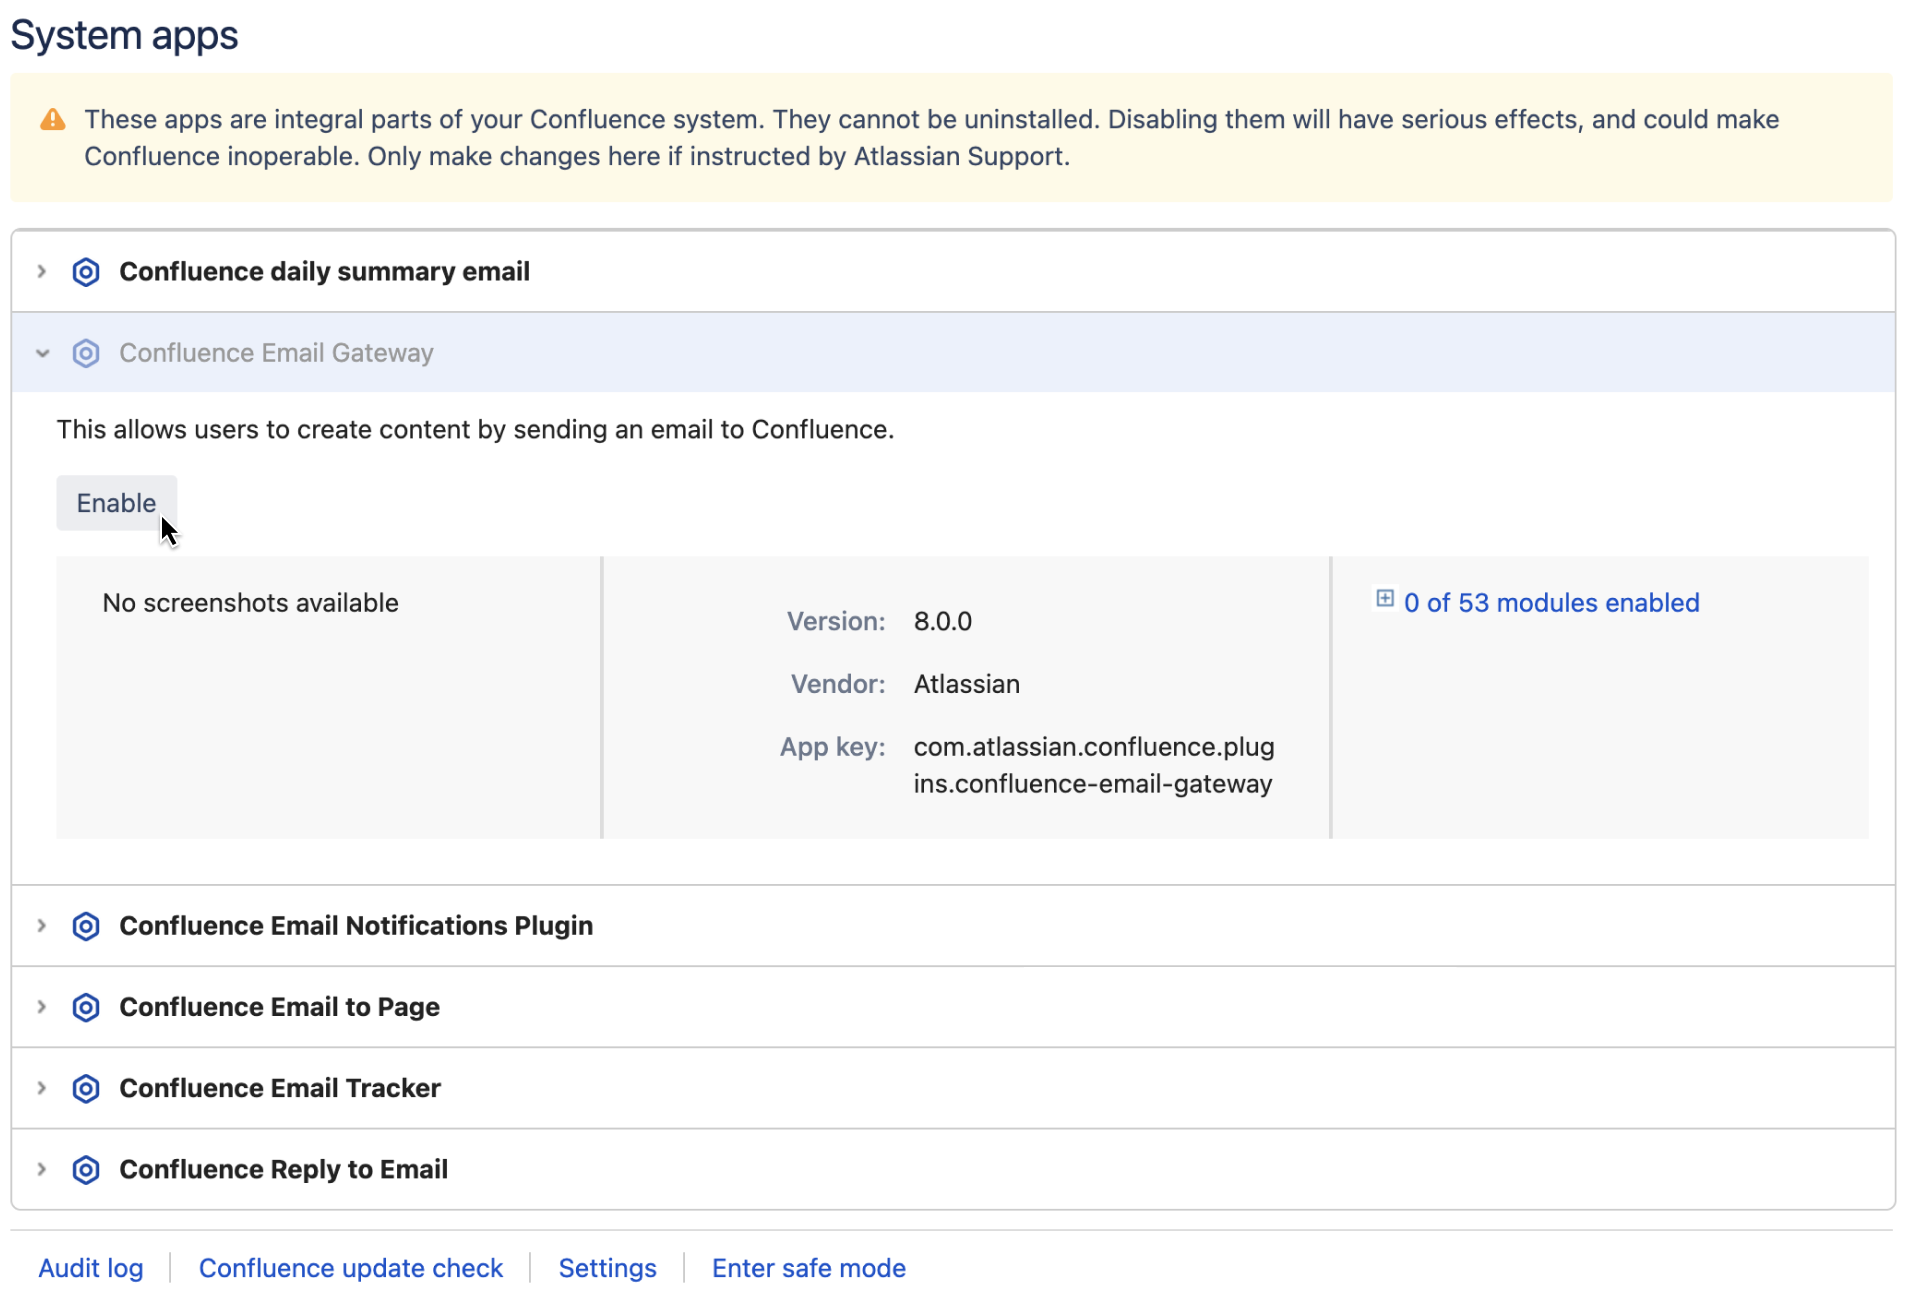Viewport: 1906px width, 1304px height.
Task: Click the Confluence Reply to Email icon
Action: (86, 1169)
